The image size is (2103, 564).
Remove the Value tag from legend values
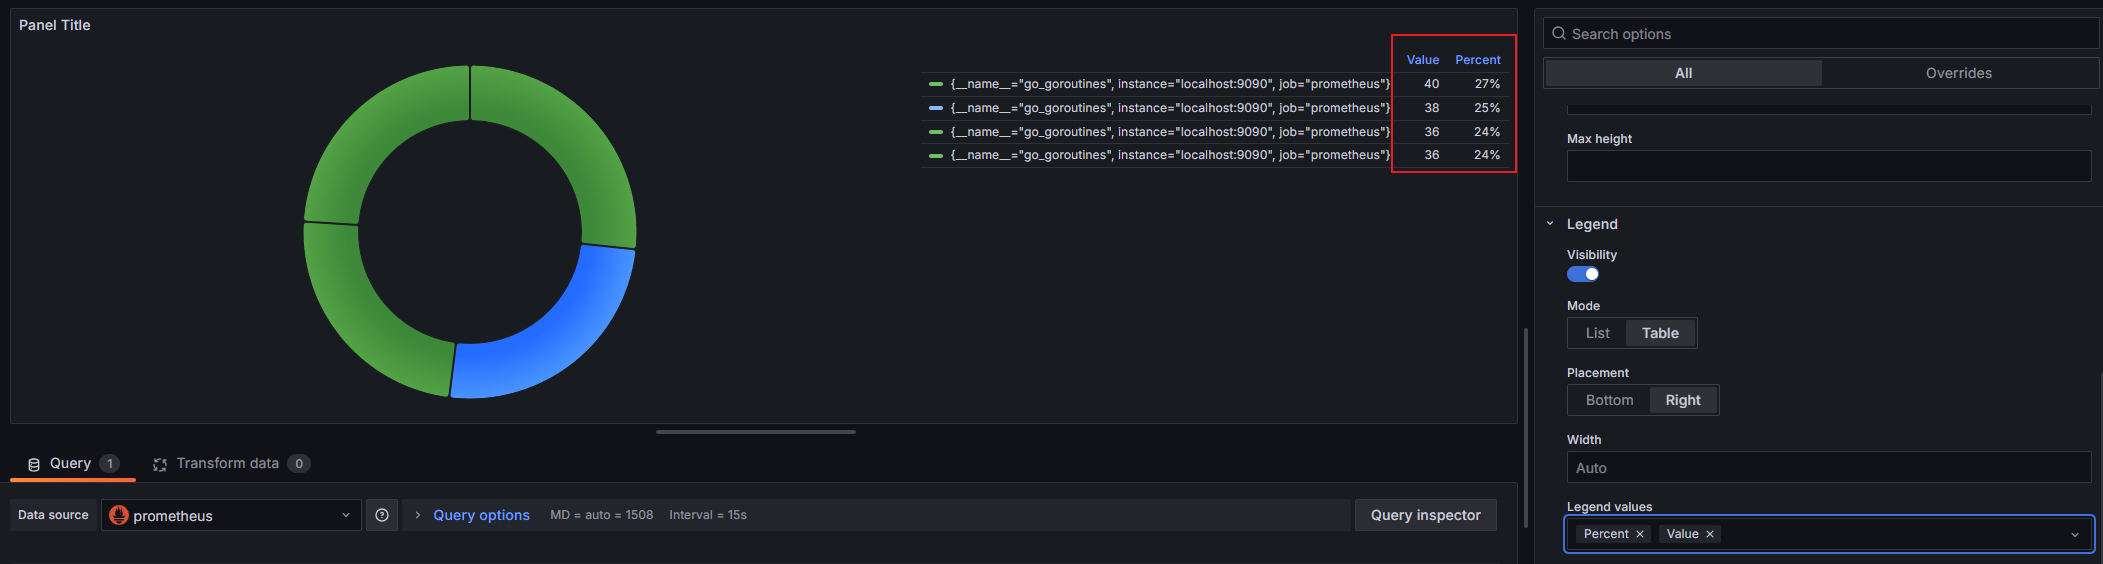click(1710, 534)
